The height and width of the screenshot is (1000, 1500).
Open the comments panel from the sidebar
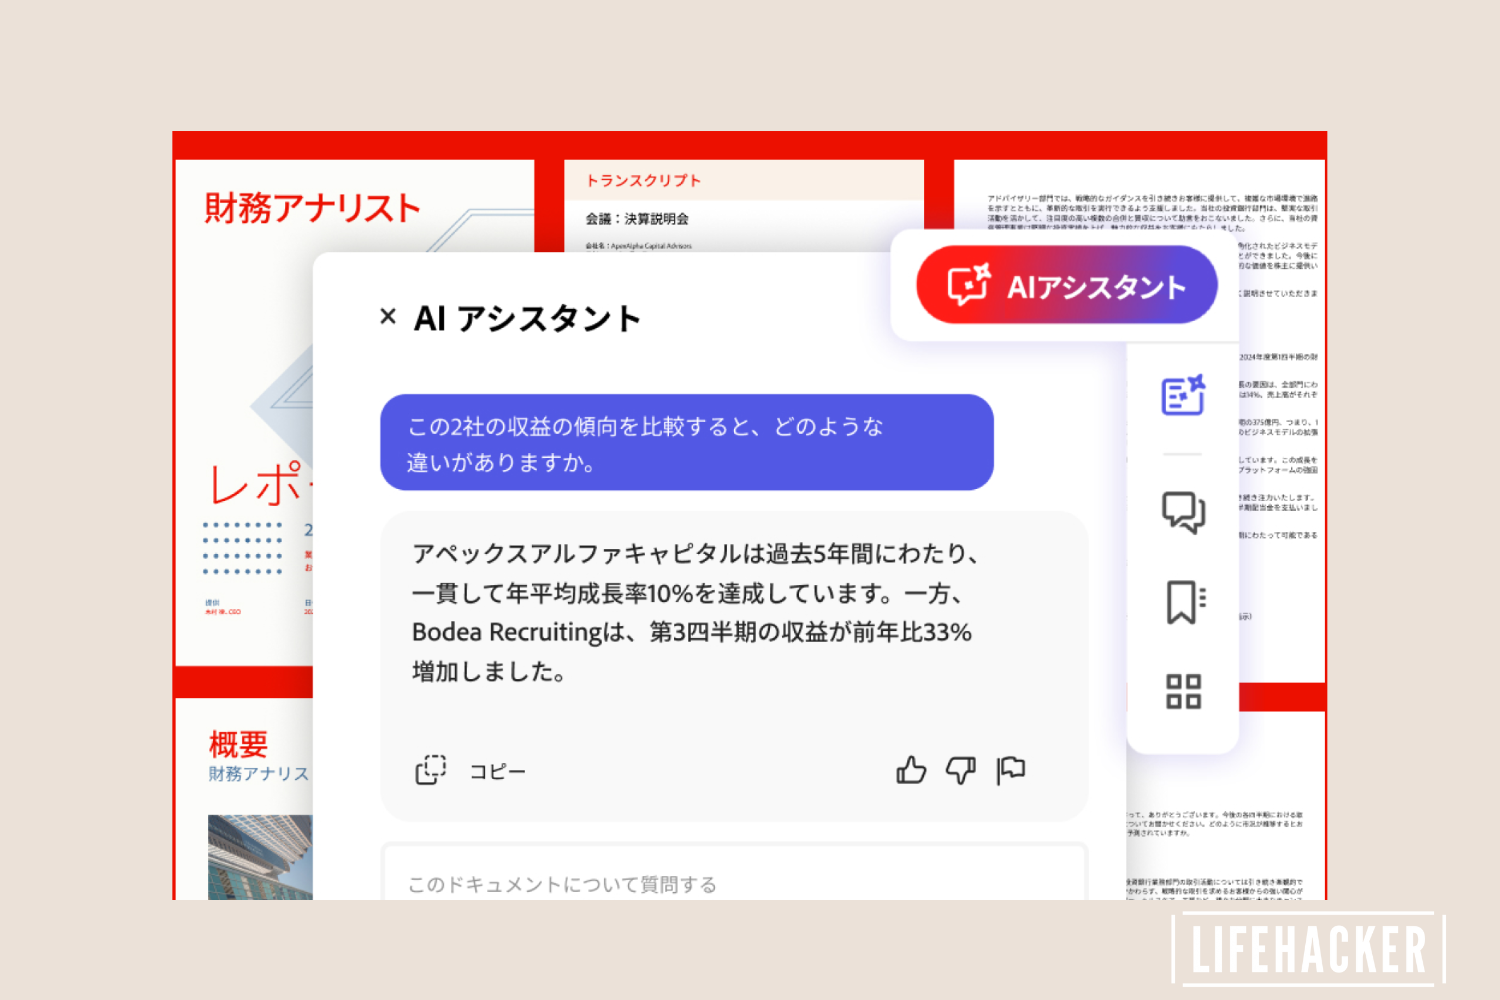1184,513
